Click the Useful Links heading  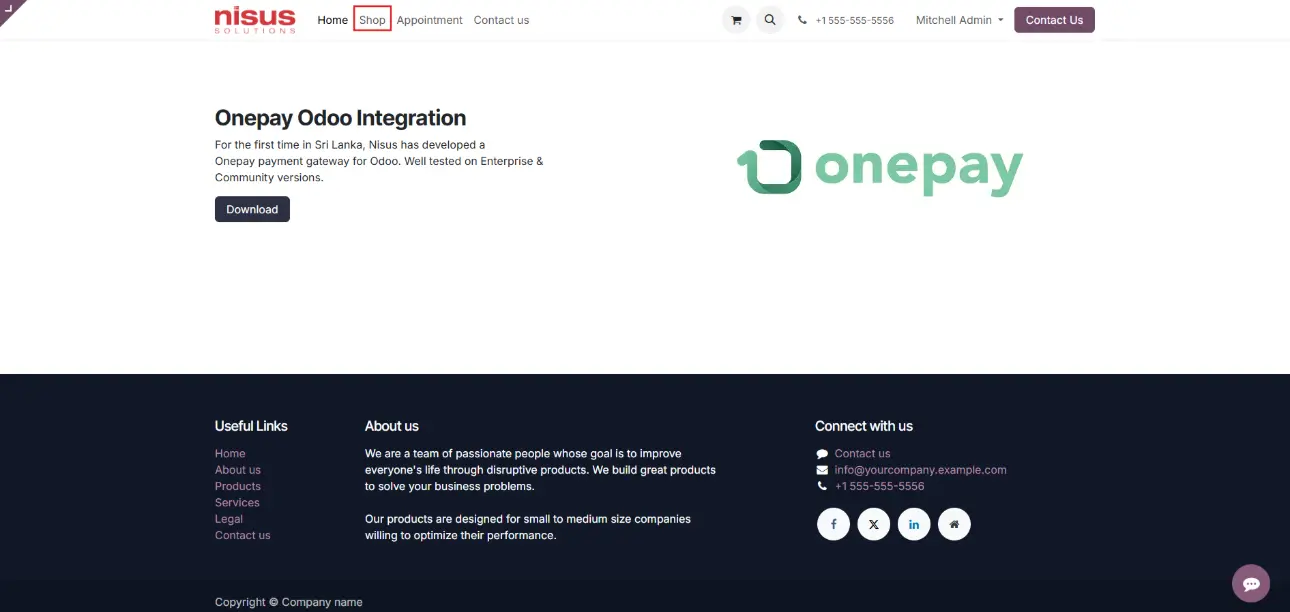[x=251, y=426]
